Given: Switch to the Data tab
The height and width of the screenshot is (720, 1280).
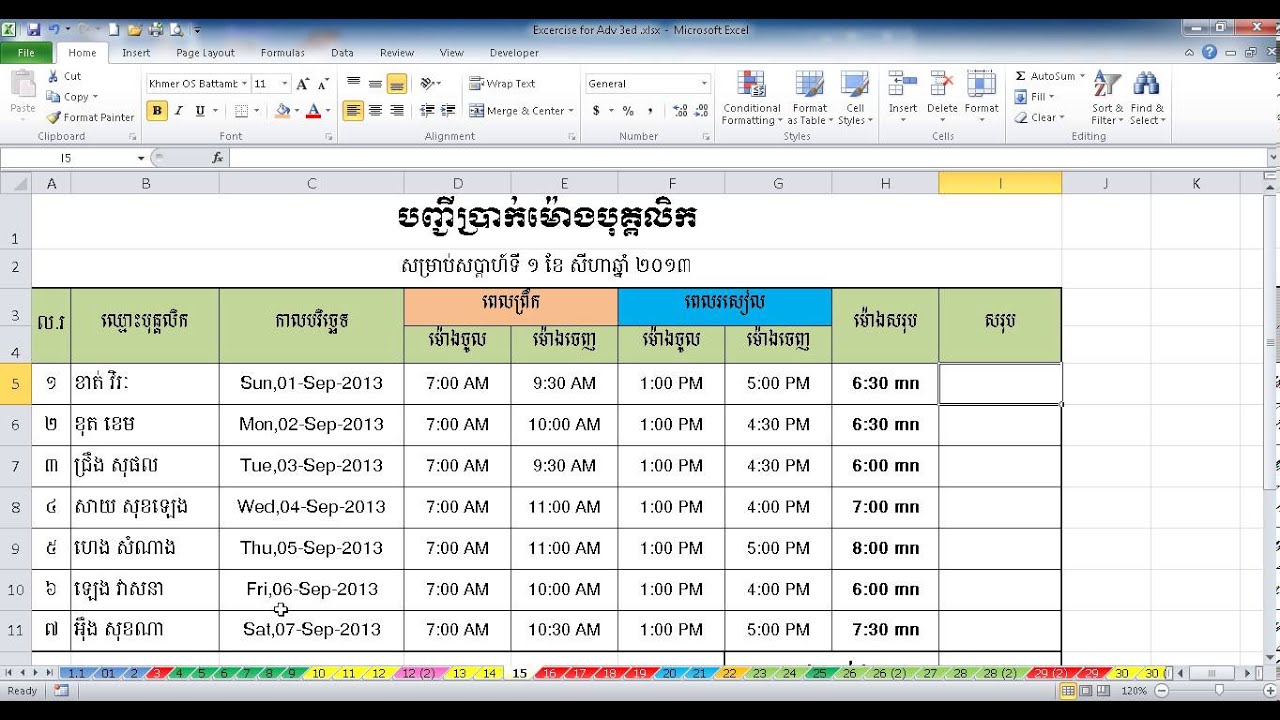Looking at the screenshot, I should click(x=342, y=53).
